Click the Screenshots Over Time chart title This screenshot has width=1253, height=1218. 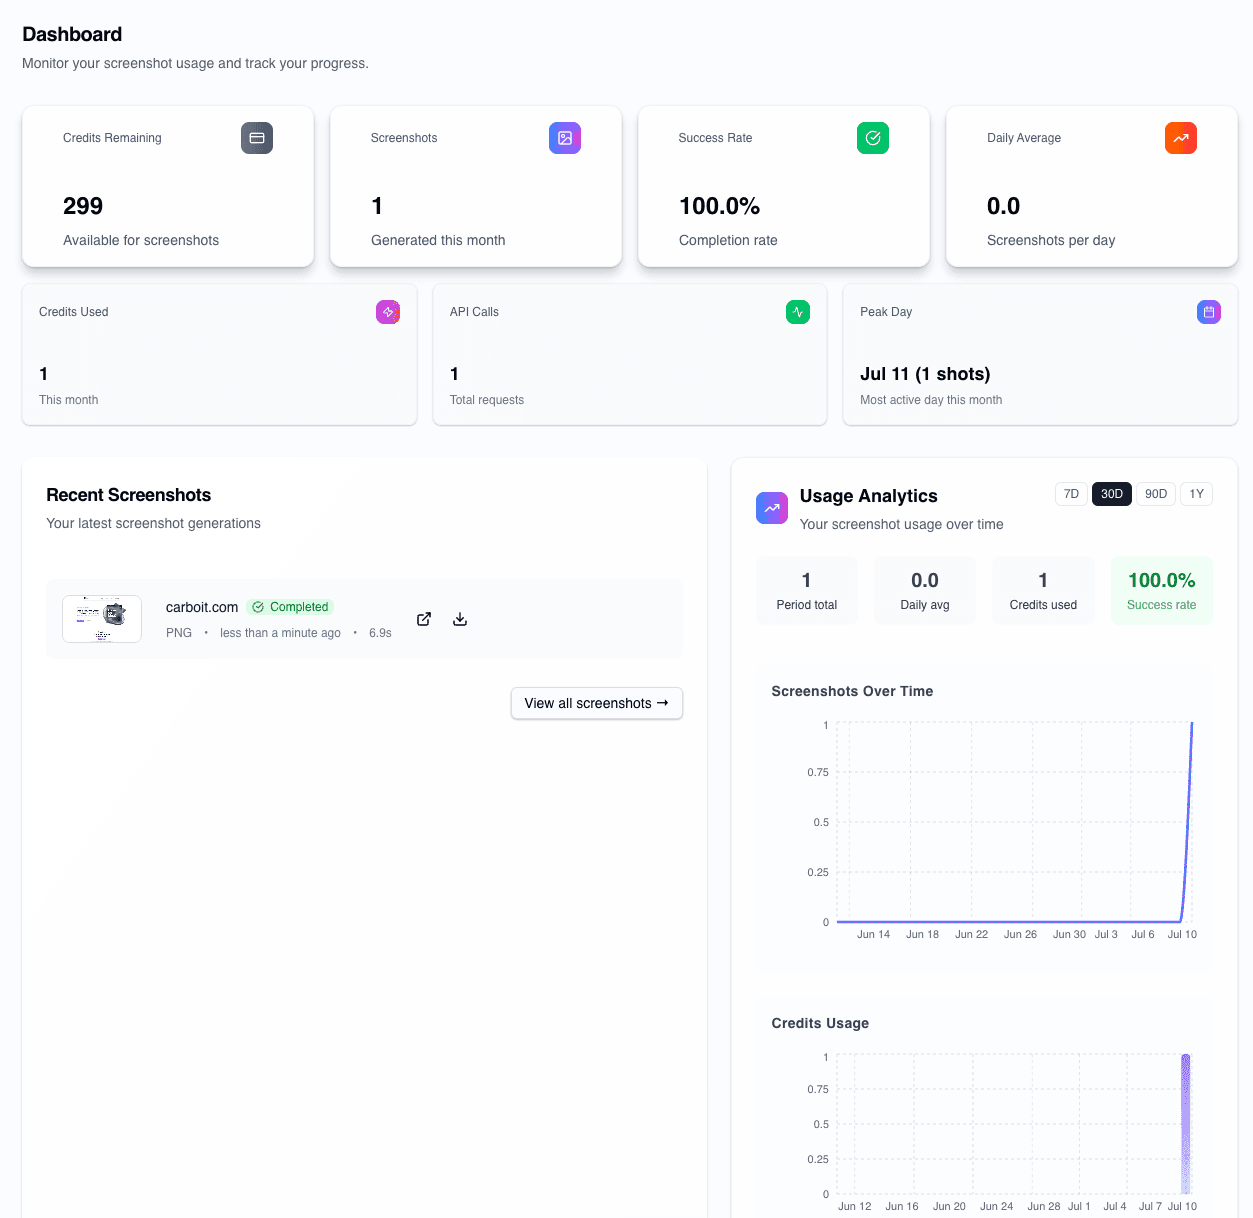point(852,691)
